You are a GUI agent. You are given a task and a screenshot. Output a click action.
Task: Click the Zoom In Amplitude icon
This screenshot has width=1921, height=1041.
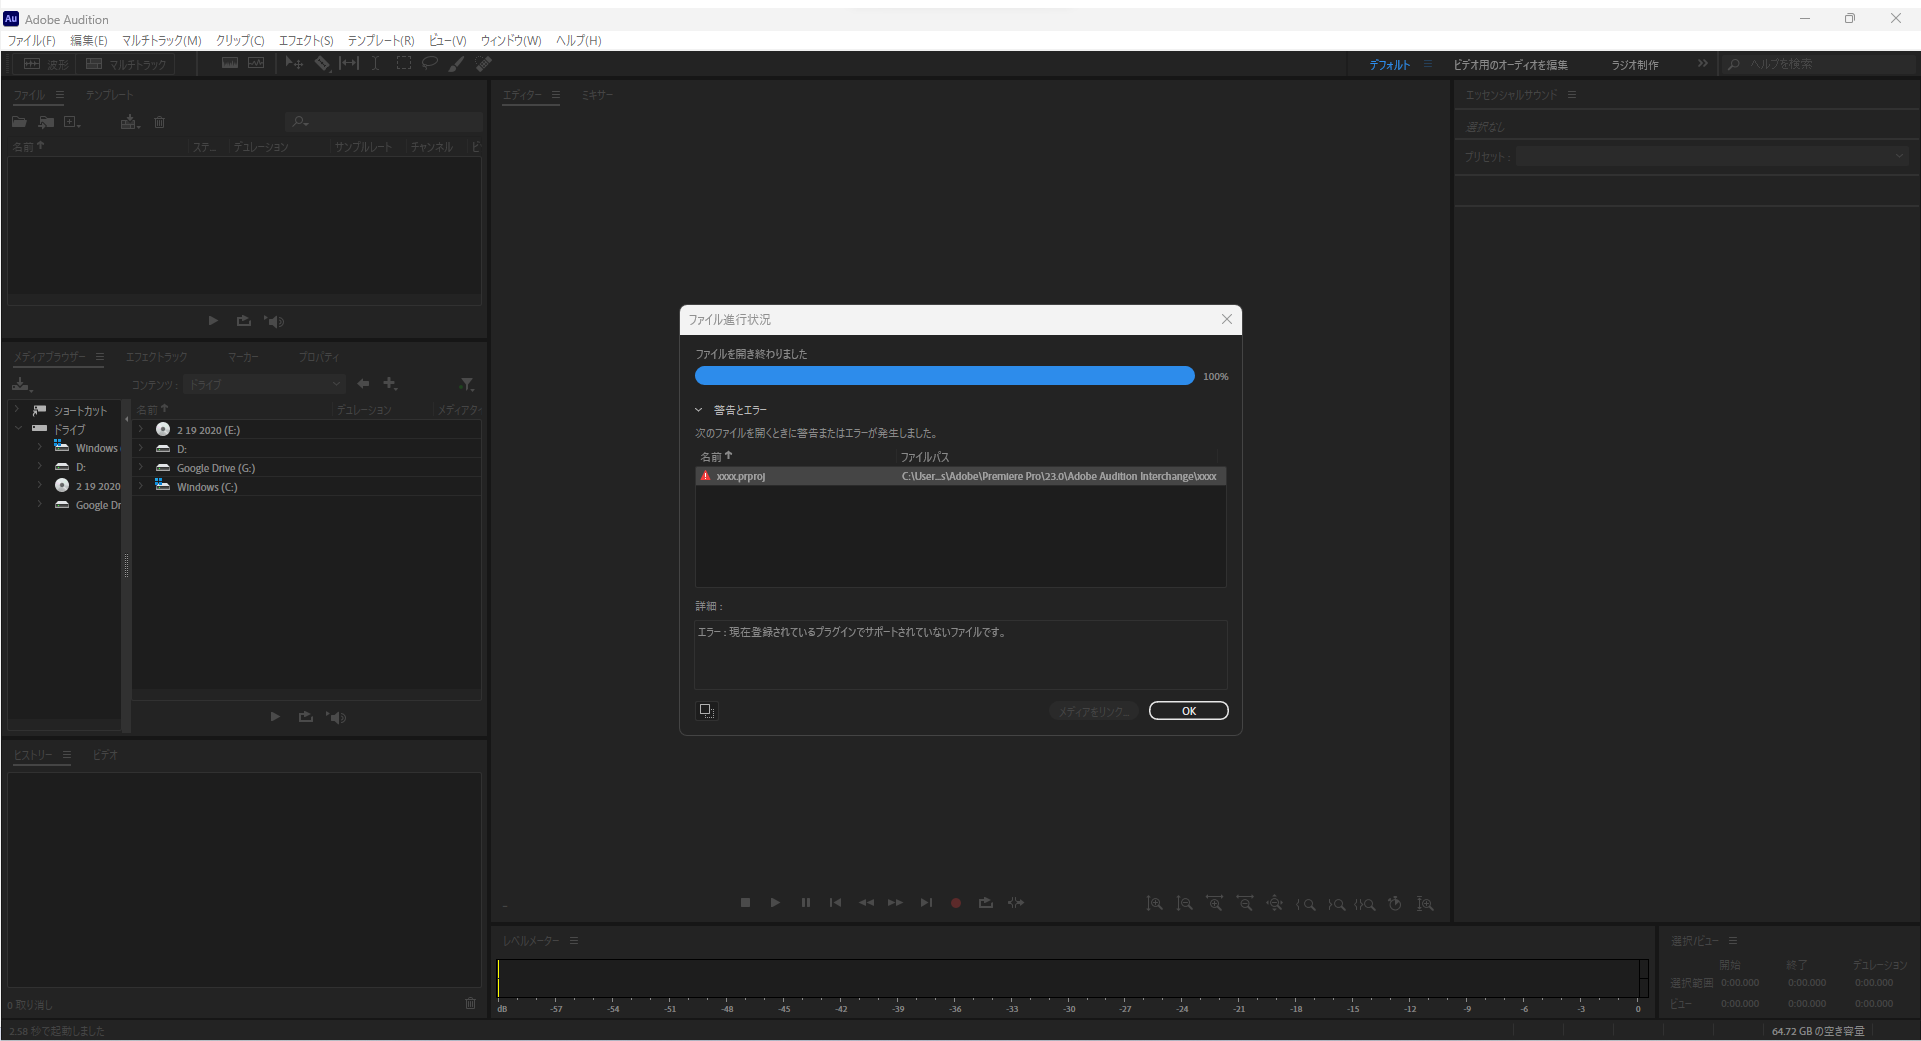[1155, 903]
